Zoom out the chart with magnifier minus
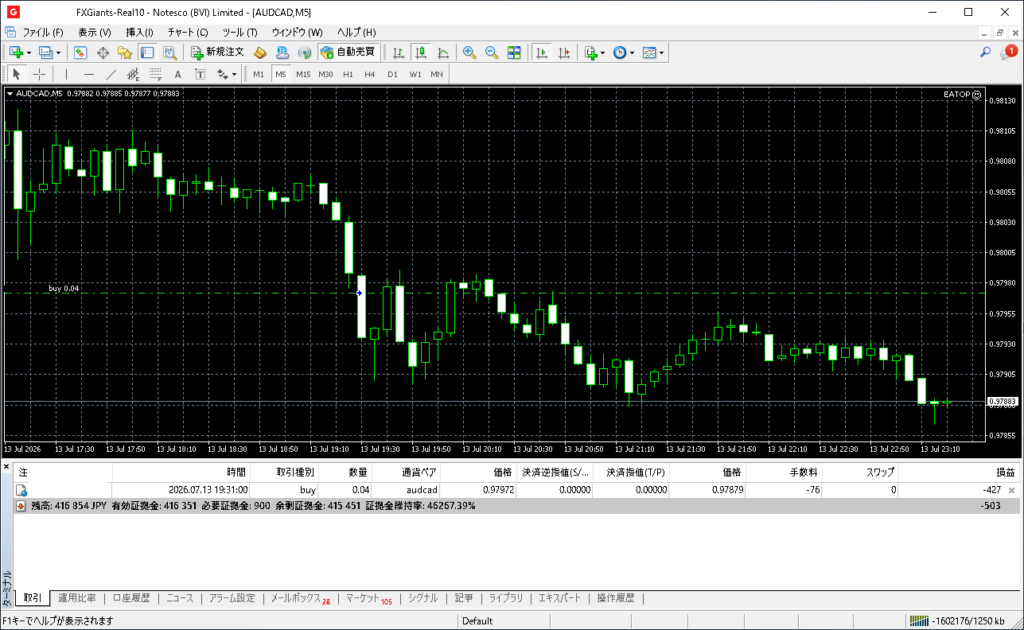Image resolution: width=1024 pixels, height=630 pixels. (491, 53)
